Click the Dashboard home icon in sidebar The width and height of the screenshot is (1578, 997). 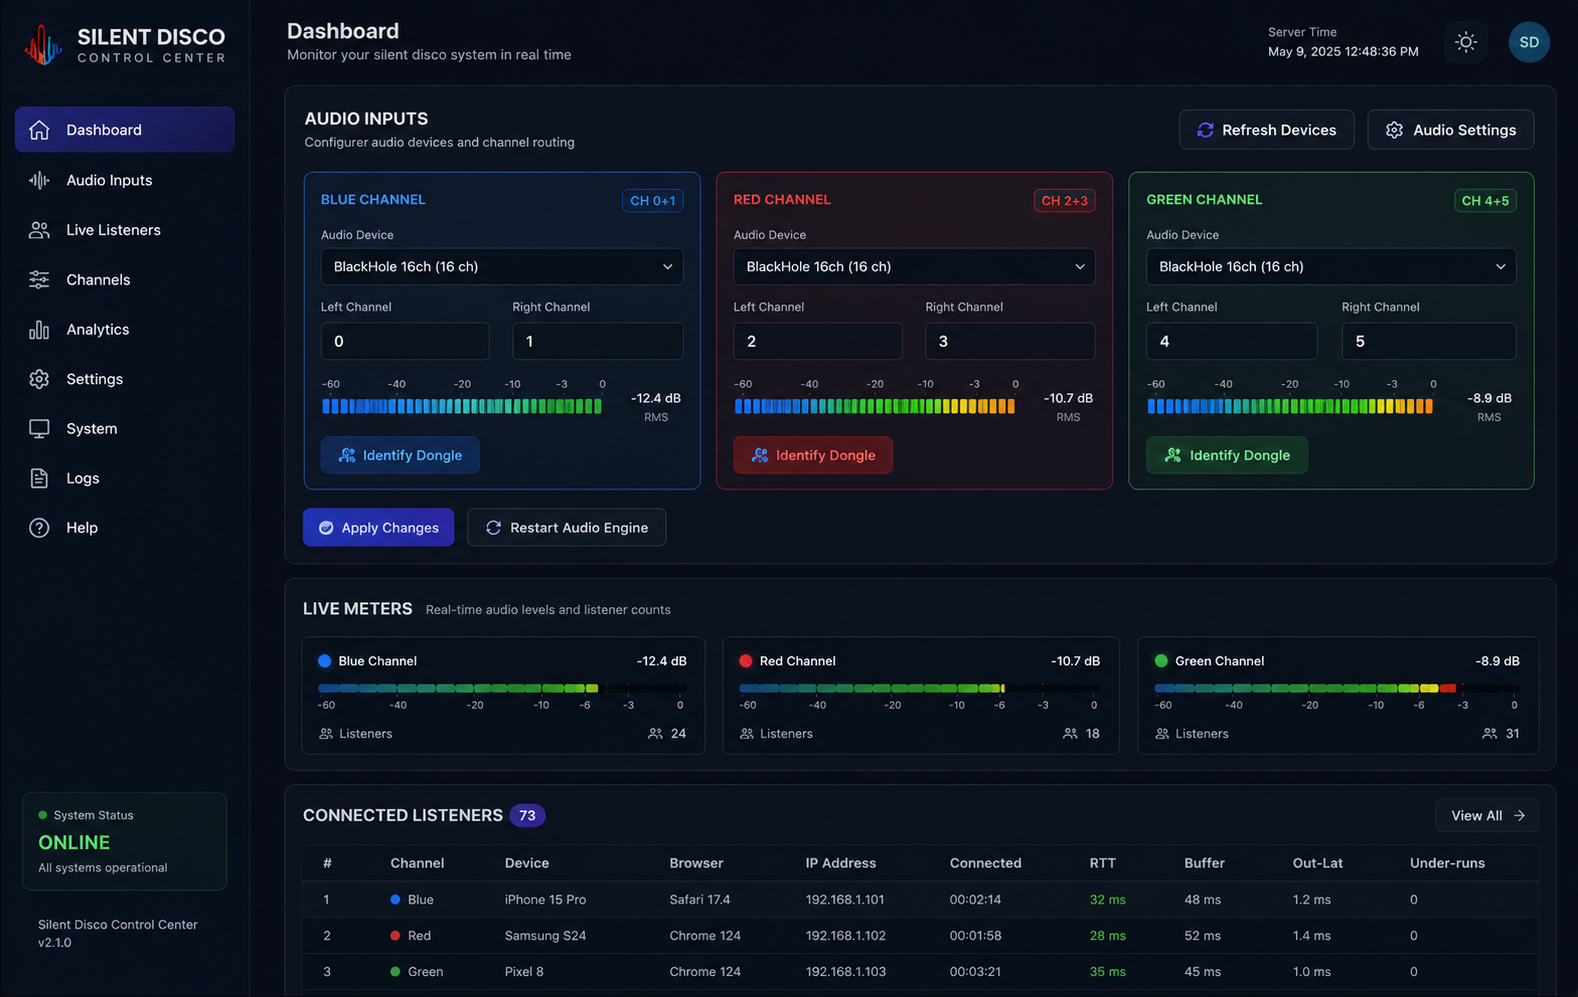tap(39, 130)
